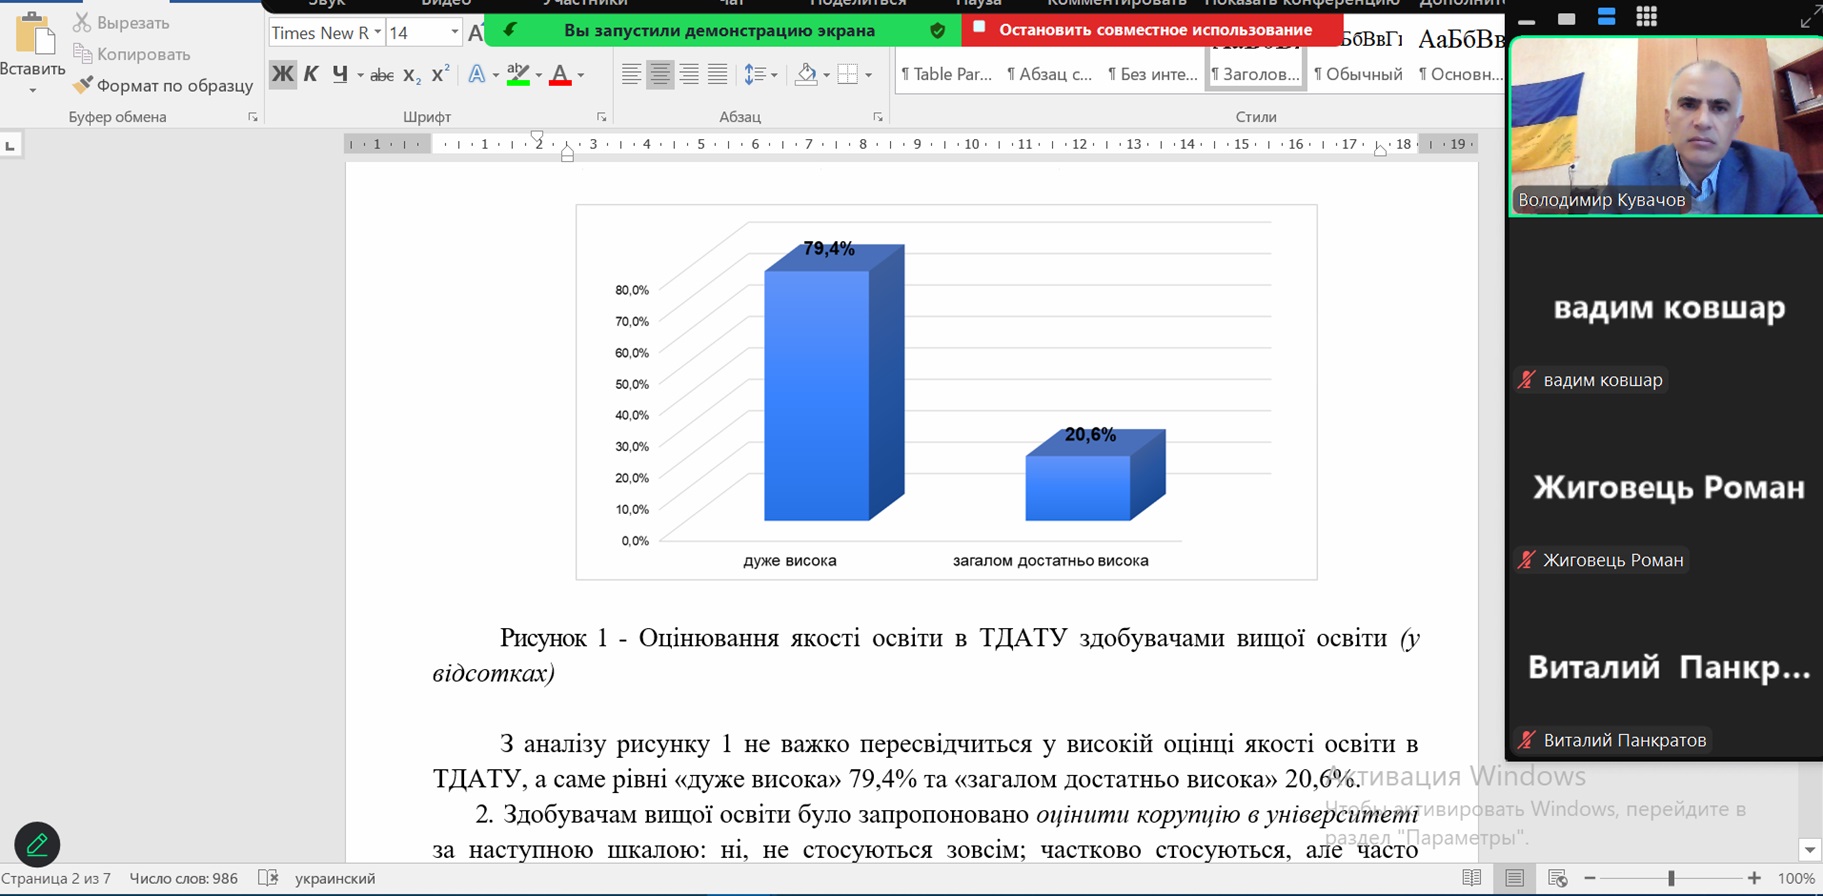The height and width of the screenshot is (896, 1823).
Task: Open the Звук item in Zoom toolbar
Action: (x=326, y=4)
